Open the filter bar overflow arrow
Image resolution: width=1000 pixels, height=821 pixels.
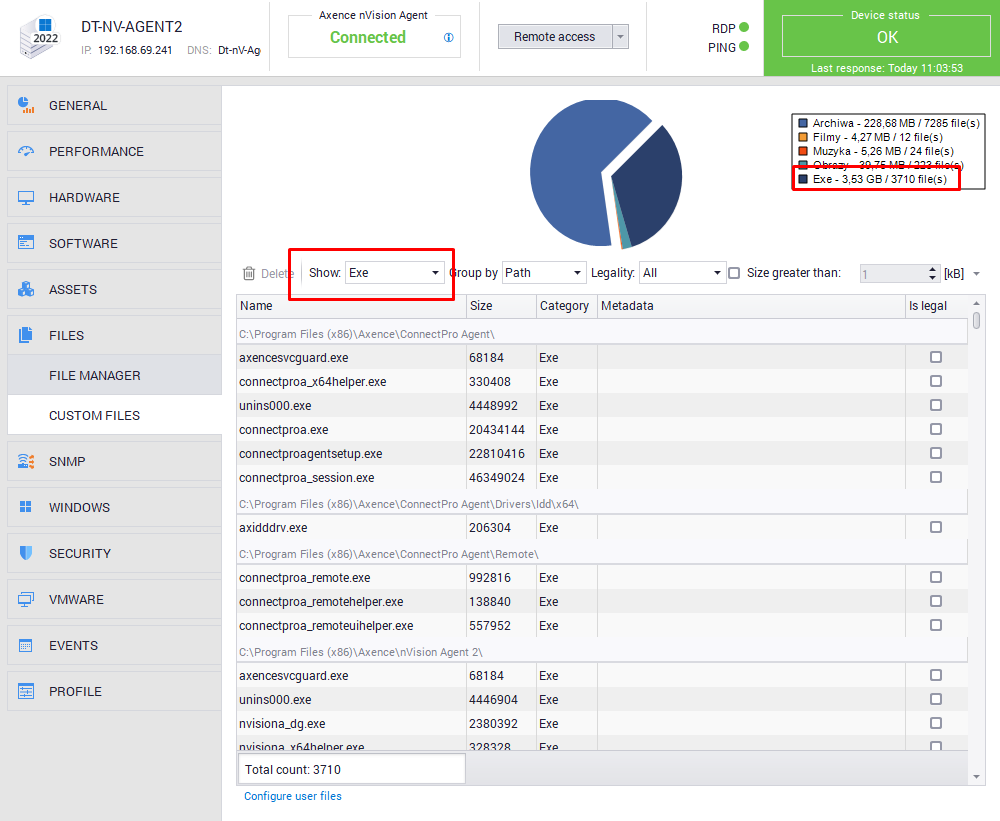(976, 274)
